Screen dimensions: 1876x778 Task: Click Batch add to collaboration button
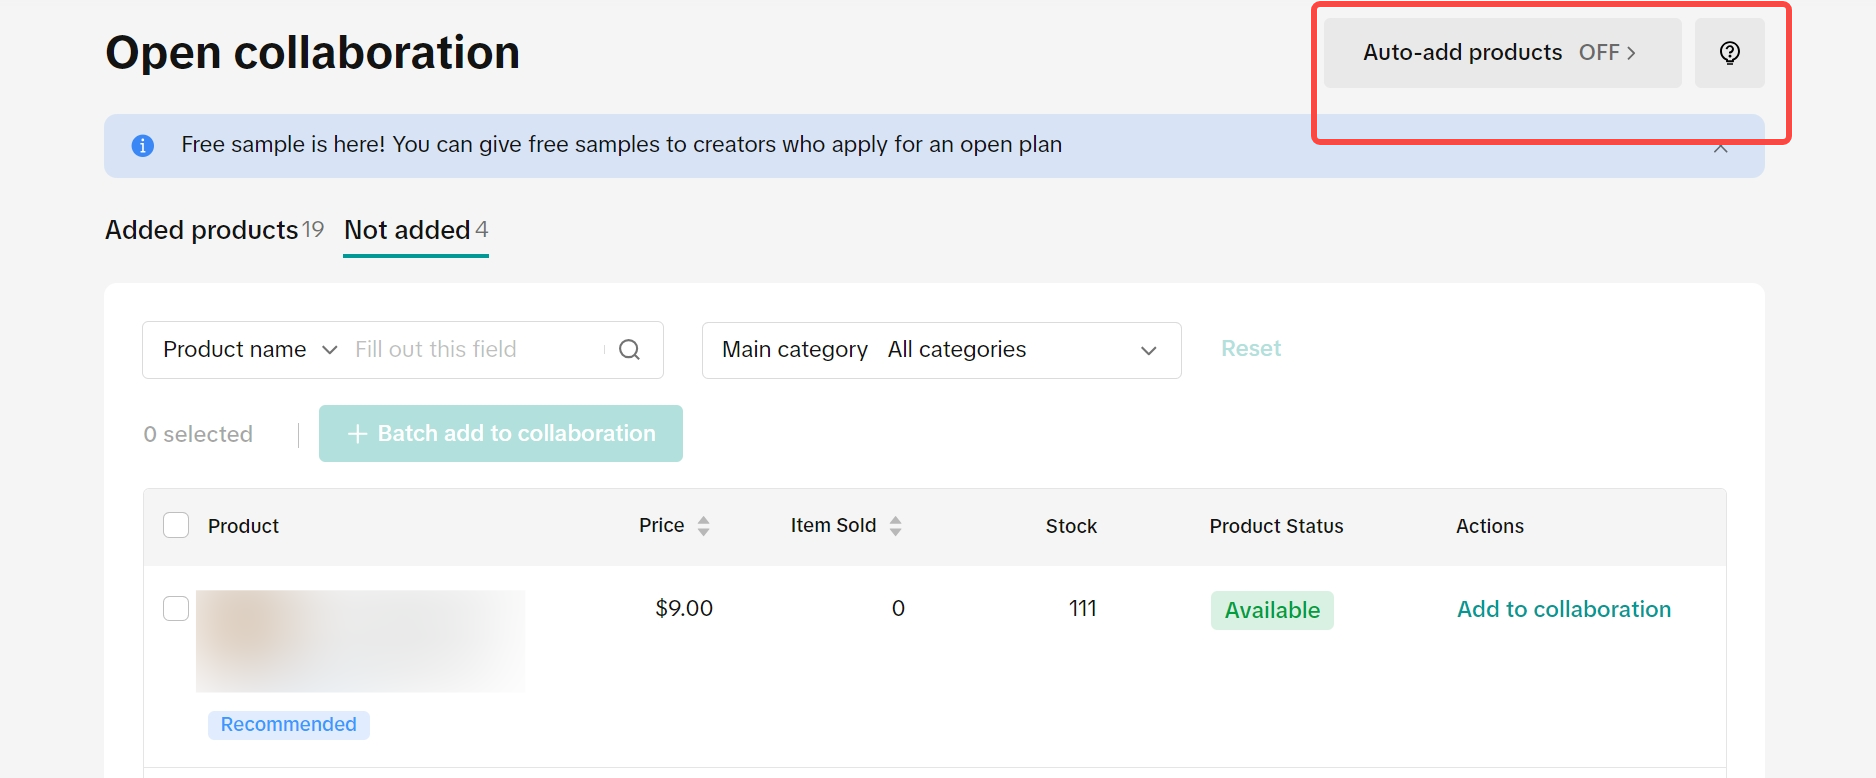click(500, 434)
